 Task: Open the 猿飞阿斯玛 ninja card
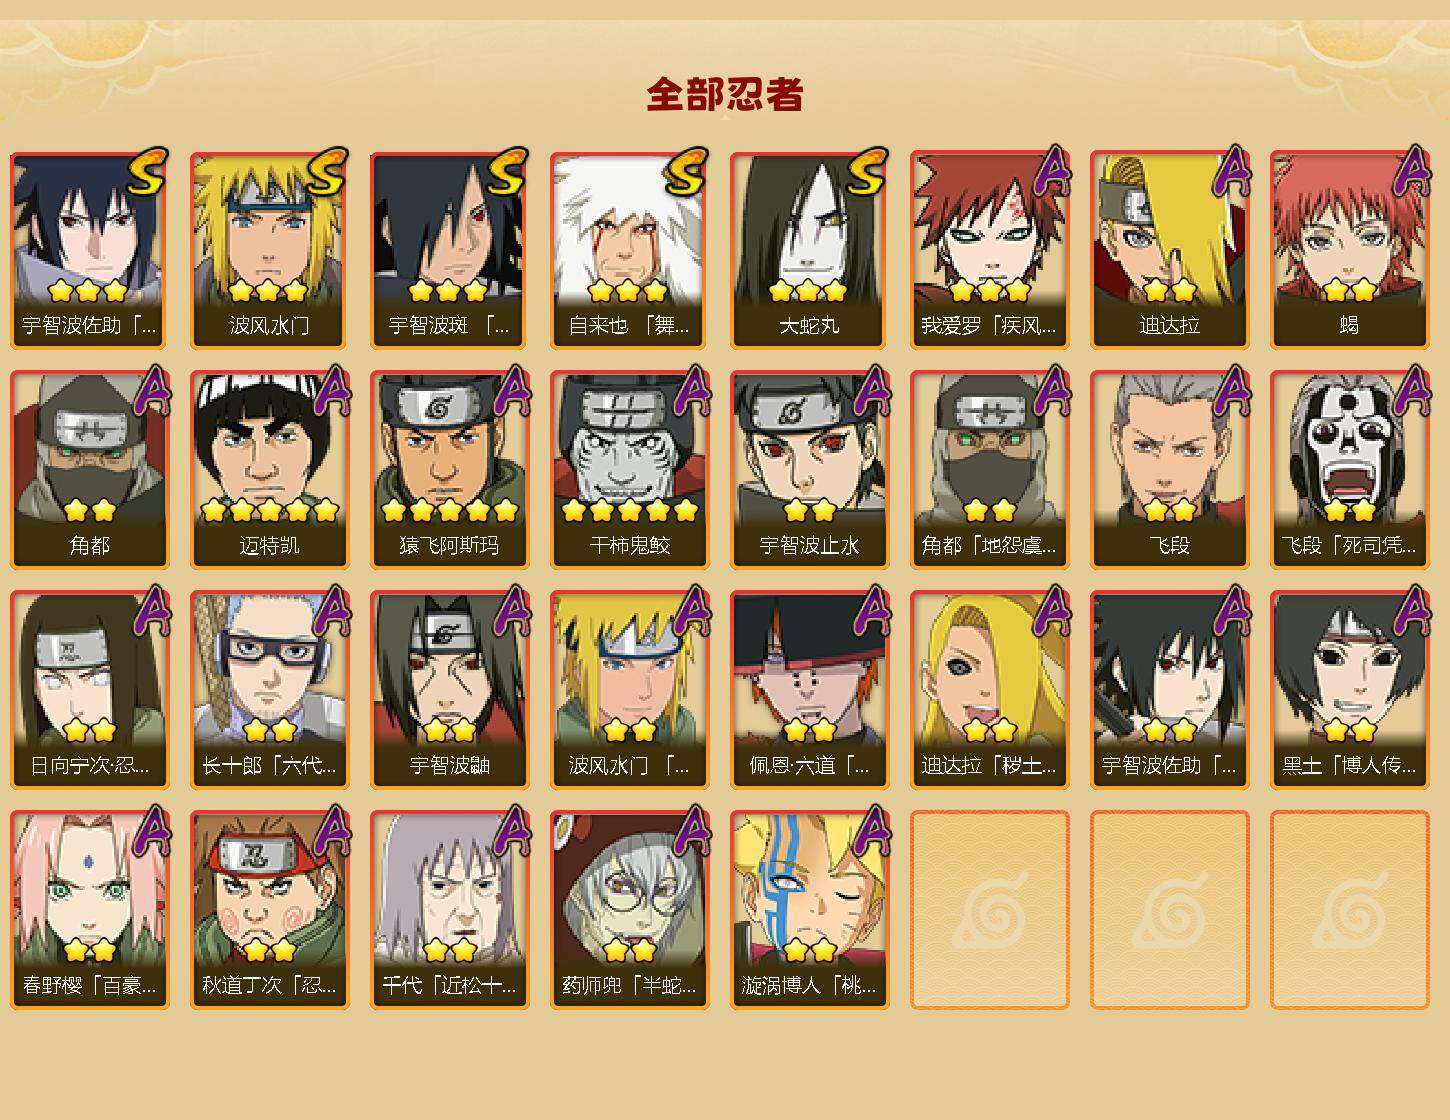[x=449, y=470]
